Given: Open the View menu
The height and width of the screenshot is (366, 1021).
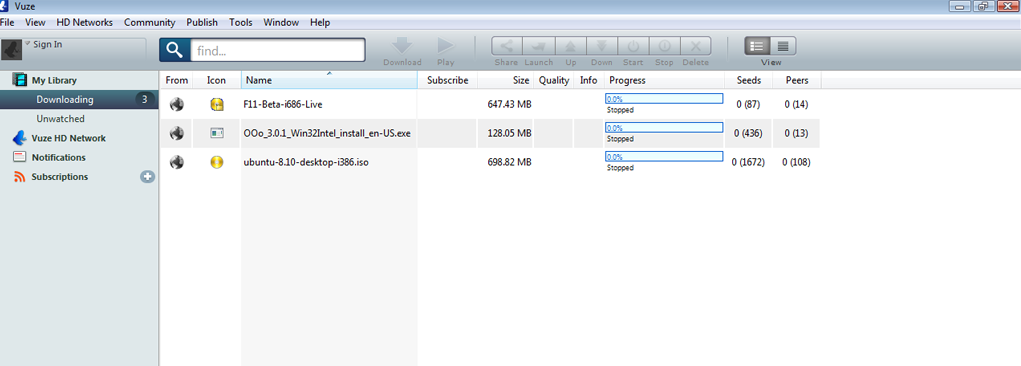Looking at the screenshot, I should point(35,22).
